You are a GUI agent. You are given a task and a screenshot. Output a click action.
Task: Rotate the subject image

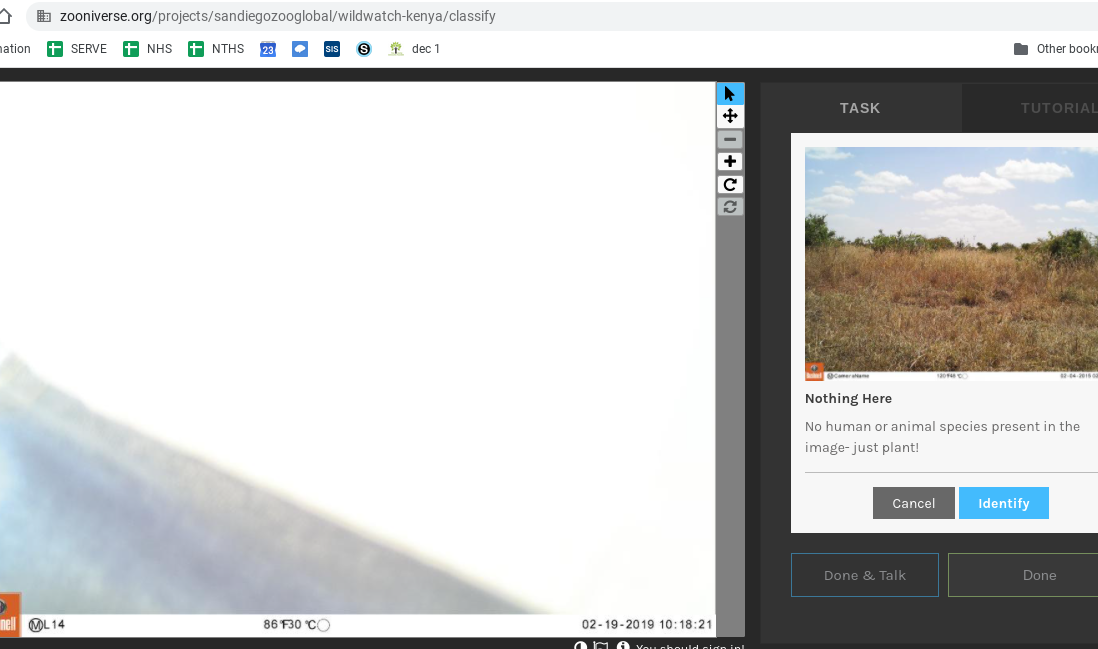point(730,185)
